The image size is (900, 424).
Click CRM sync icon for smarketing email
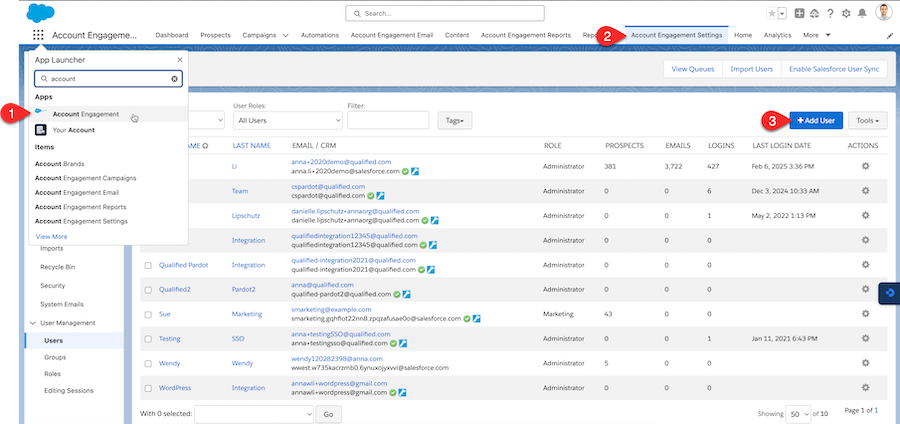tap(476, 318)
